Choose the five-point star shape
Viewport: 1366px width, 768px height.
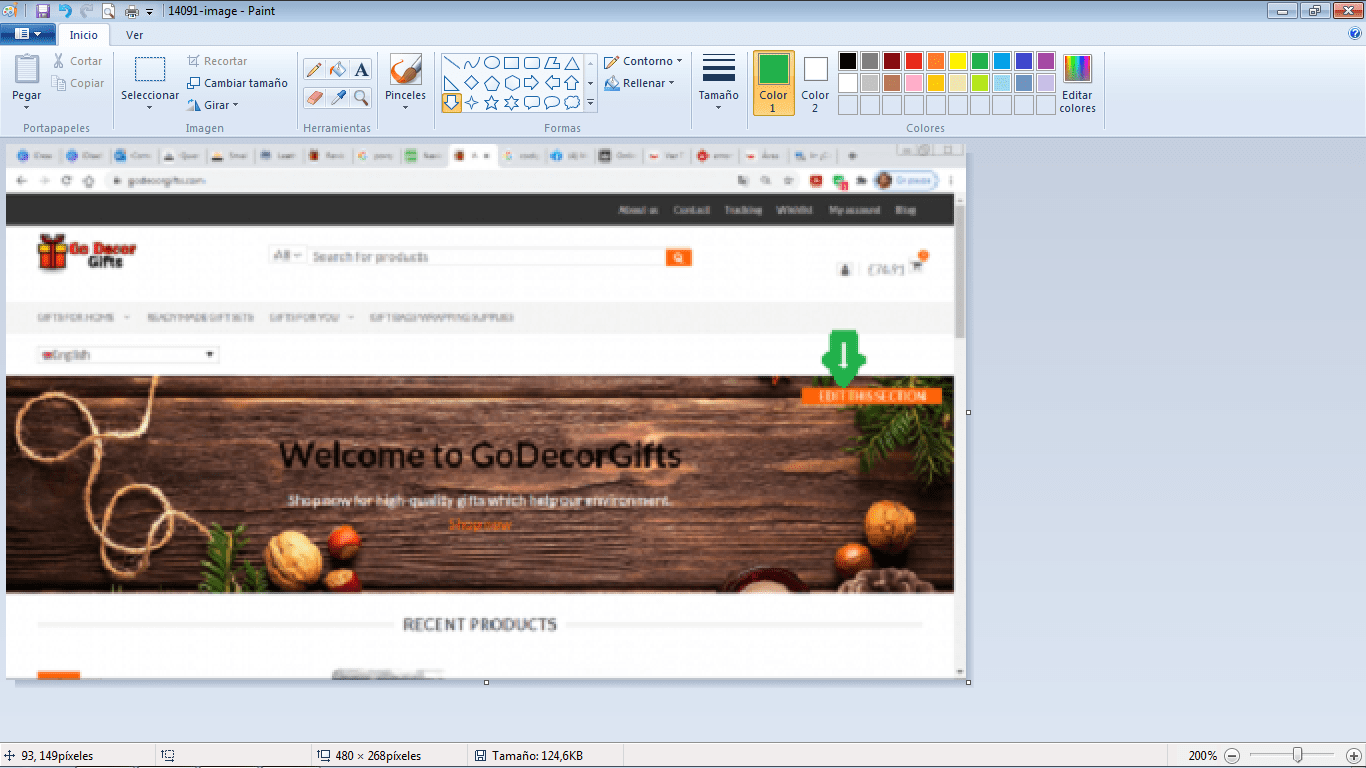[492, 103]
